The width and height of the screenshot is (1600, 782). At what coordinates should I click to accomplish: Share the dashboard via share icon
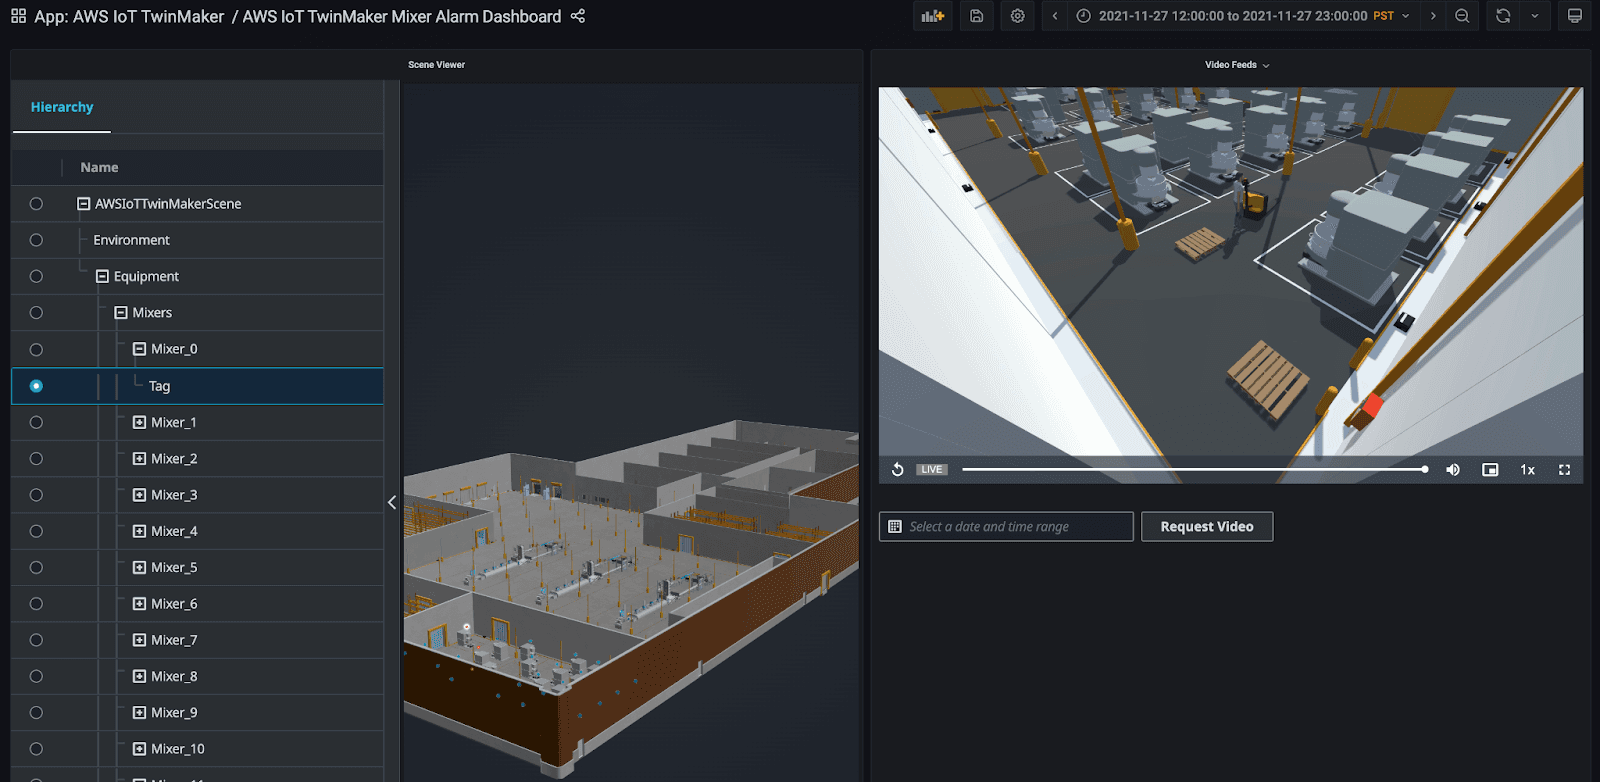578,16
